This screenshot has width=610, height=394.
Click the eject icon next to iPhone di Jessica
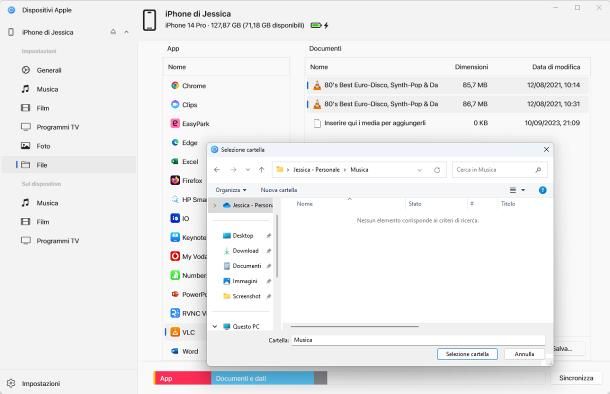coord(113,32)
